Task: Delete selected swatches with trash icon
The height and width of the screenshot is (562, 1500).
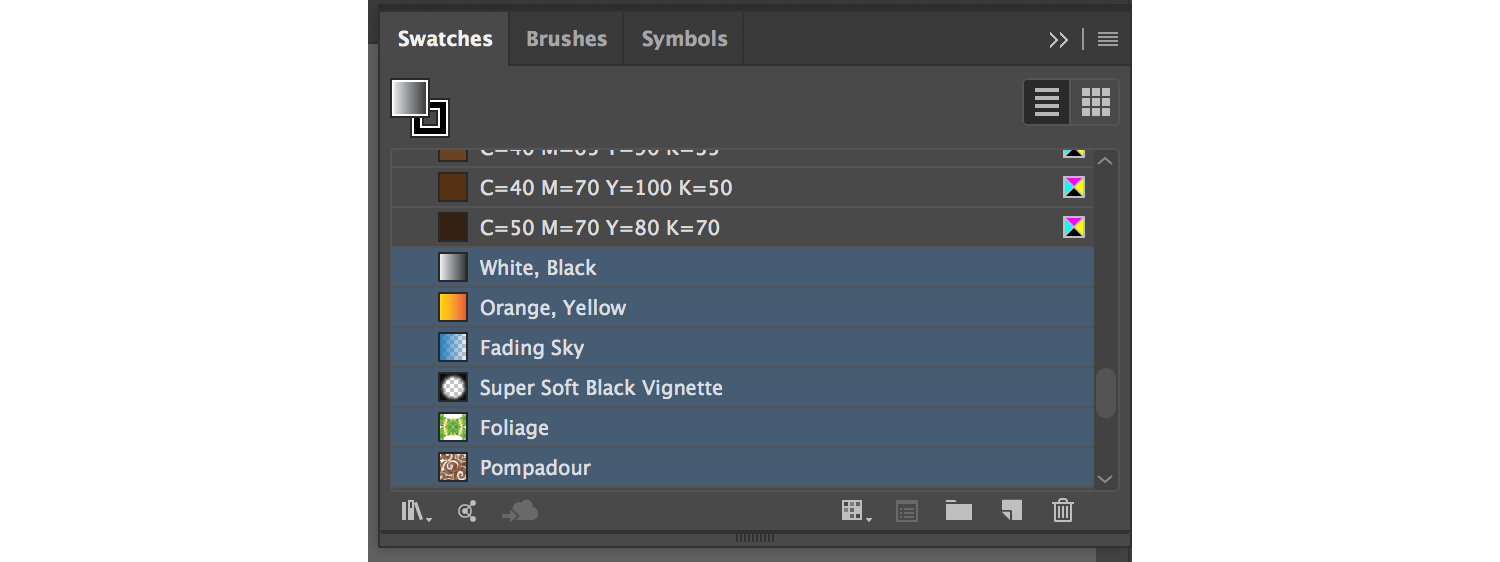Action: [x=1063, y=512]
